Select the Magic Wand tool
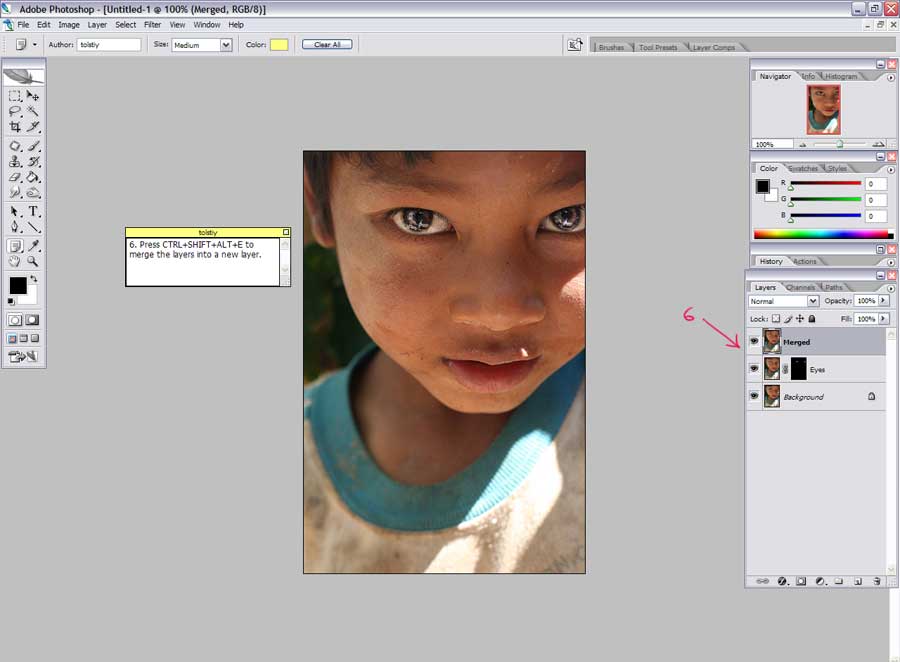Image resolution: width=900 pixels, height=662 pixels. pos(33,111)
